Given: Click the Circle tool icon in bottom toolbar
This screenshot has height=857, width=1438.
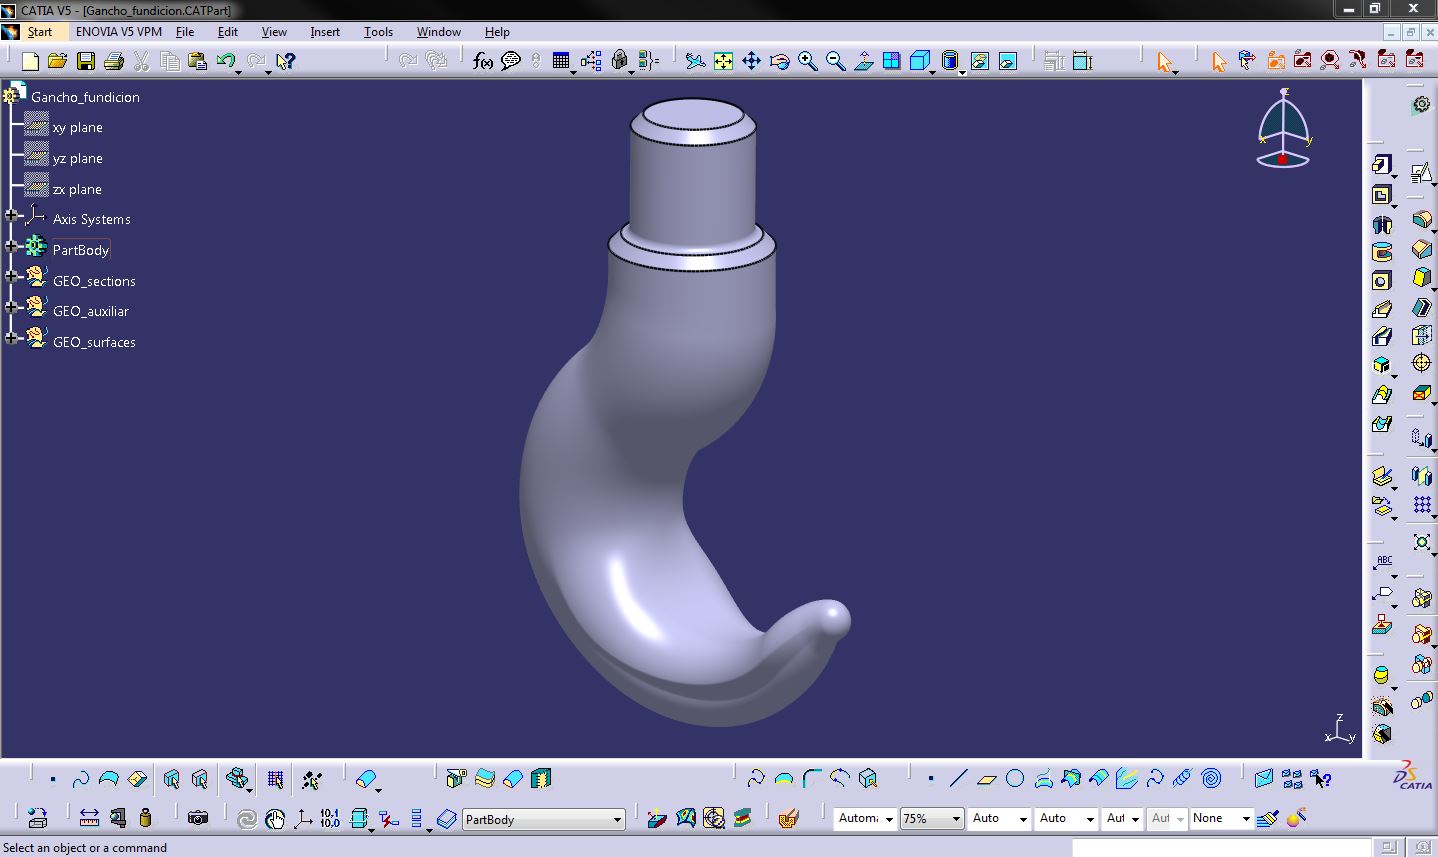Looking at the screenshot, I should pyautogui.click(x=1015, y=778).
